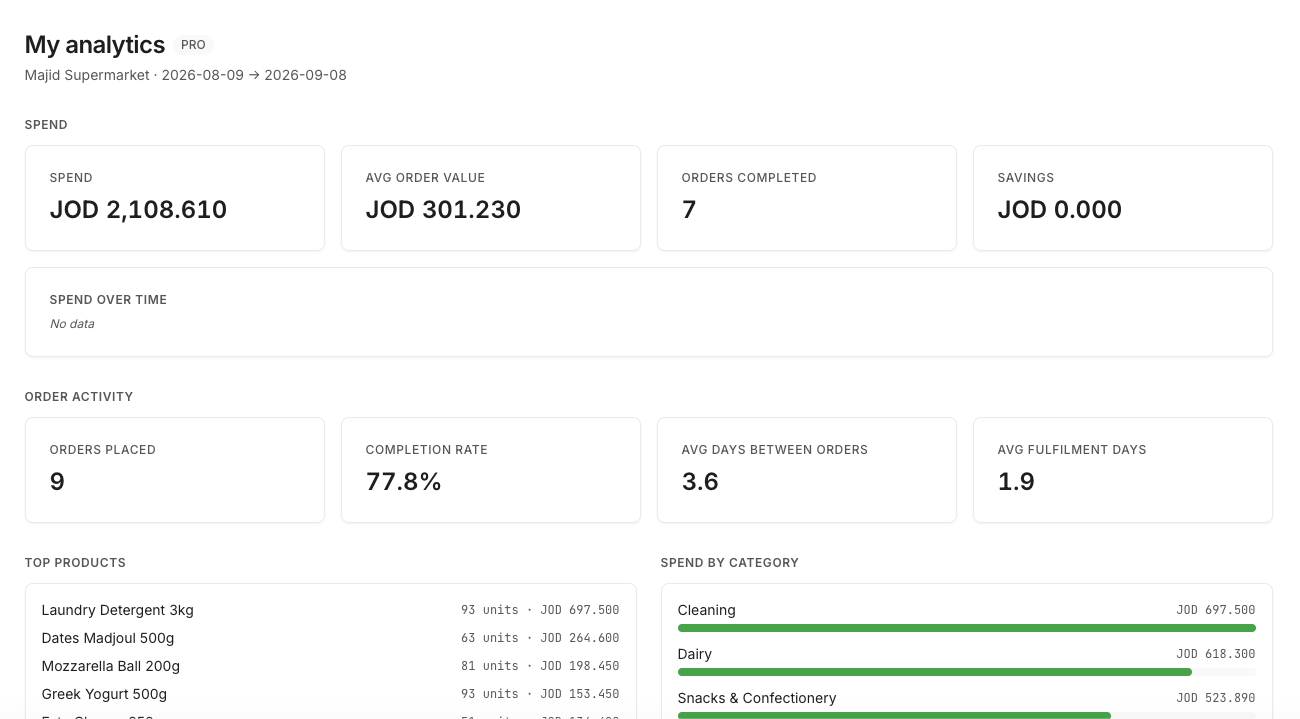Click the Top Products section heading
The image size is (1300, 719).
point(75,563)
